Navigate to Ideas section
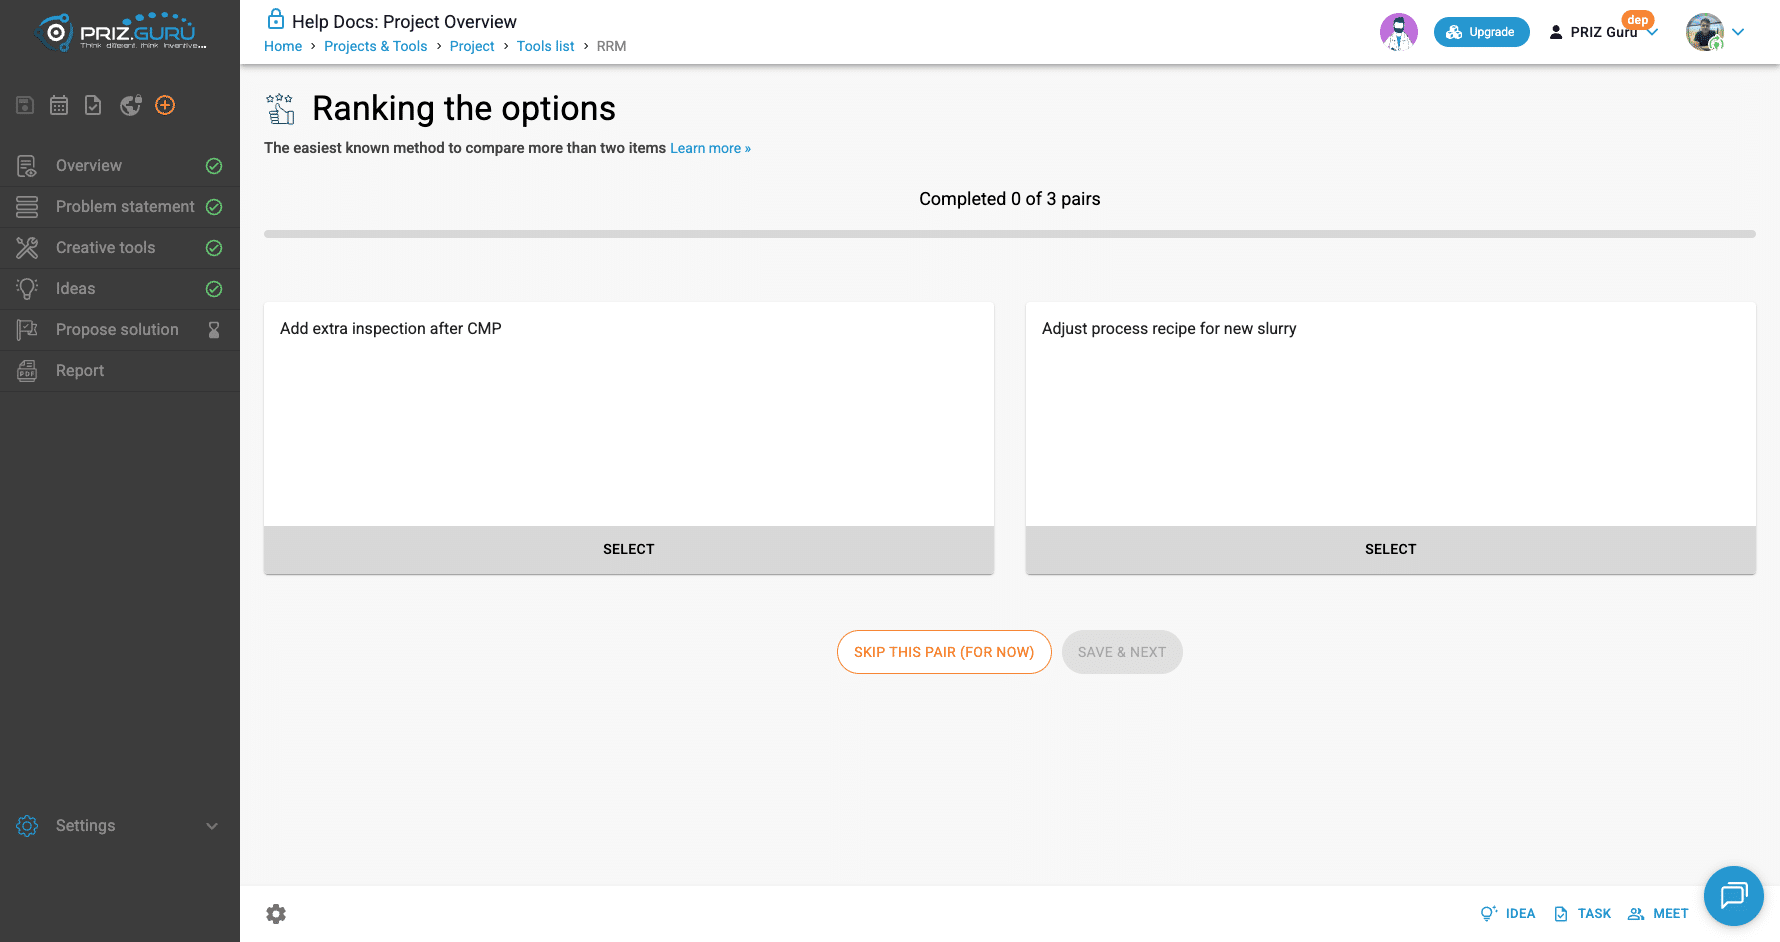 pos(120,289)
